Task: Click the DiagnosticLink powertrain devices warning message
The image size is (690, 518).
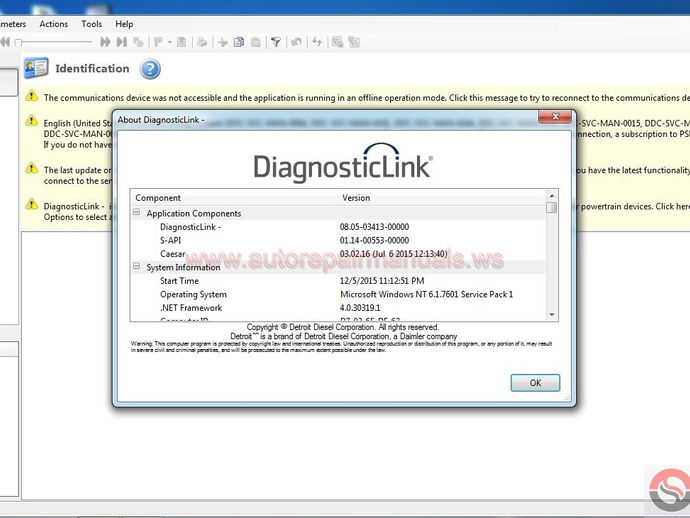Action: 77,212
